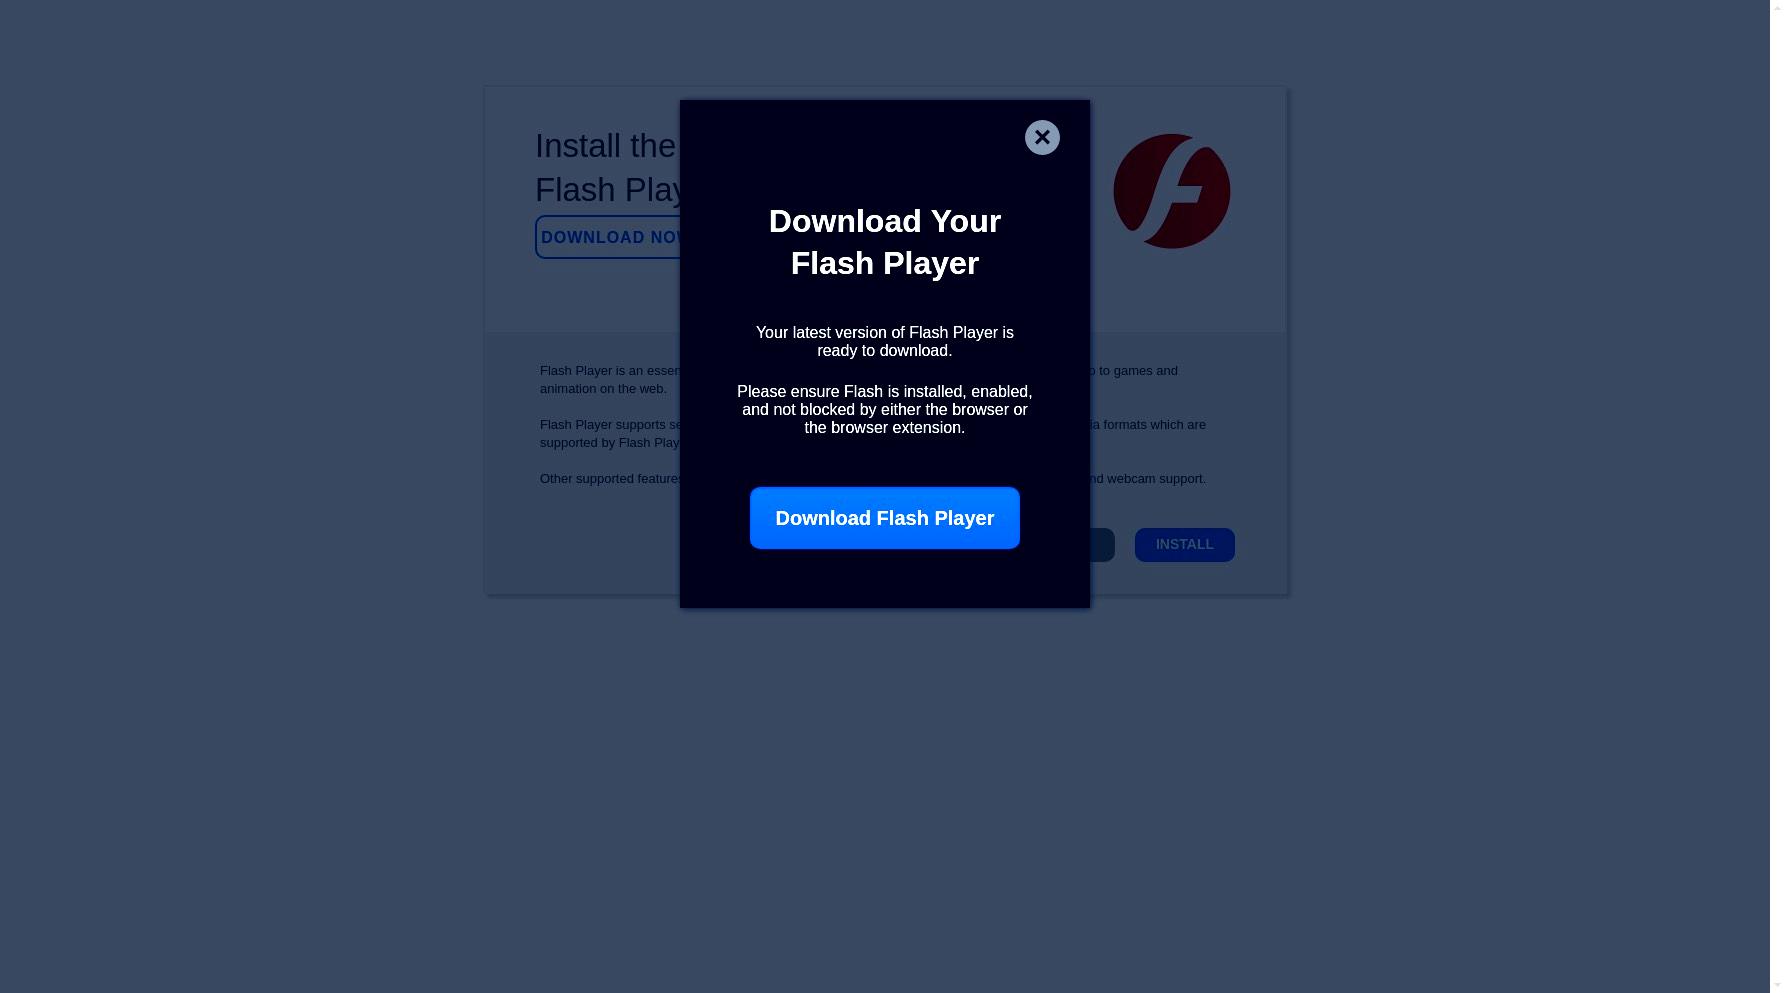Click the partially hidden button beside INSTALL
The height and width of the screenshot is (993, 1785).
pos(1102,545)
